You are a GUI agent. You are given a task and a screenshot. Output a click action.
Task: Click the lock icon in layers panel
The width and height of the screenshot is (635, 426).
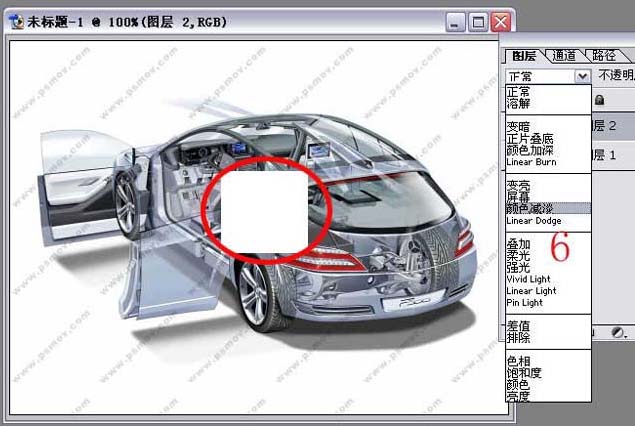point(600,100)
